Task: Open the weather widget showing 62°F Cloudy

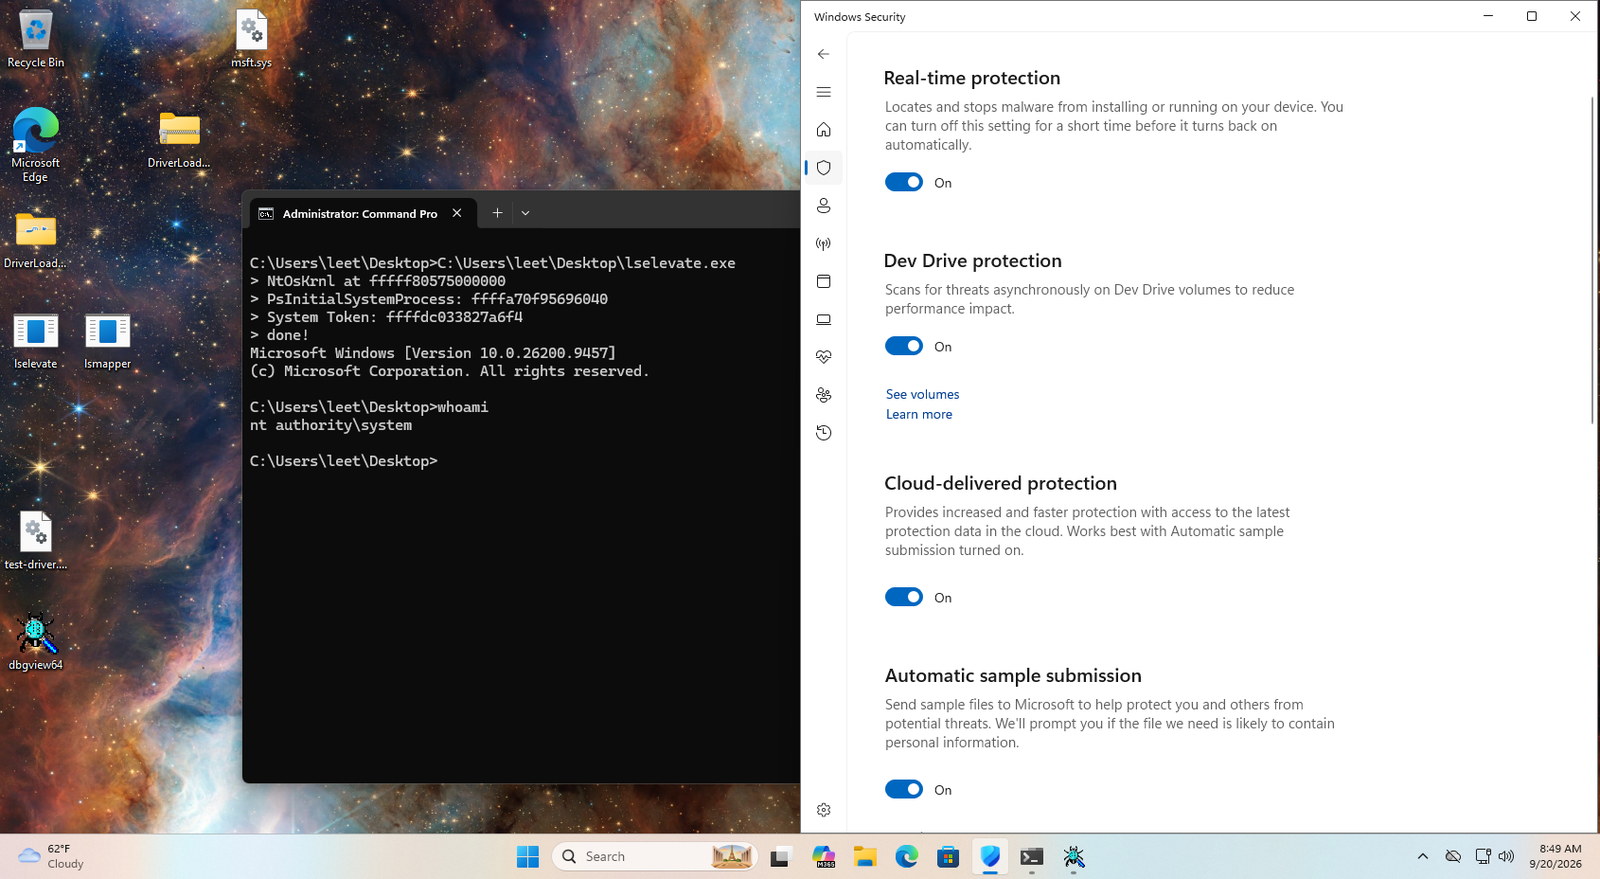Action: pos(52,856)
